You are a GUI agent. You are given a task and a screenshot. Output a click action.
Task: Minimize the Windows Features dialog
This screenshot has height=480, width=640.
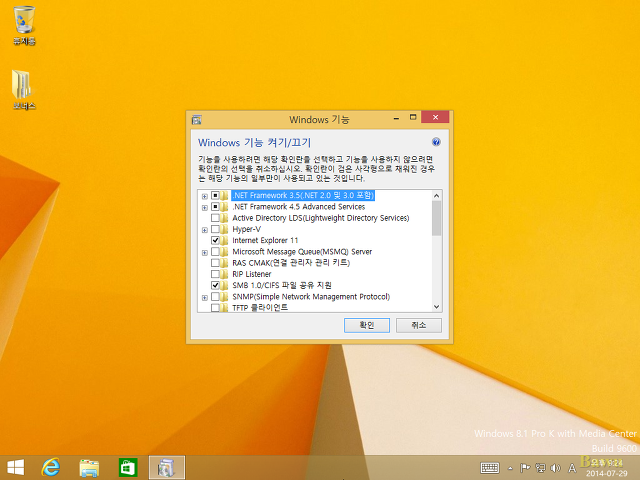pos(396,118)
